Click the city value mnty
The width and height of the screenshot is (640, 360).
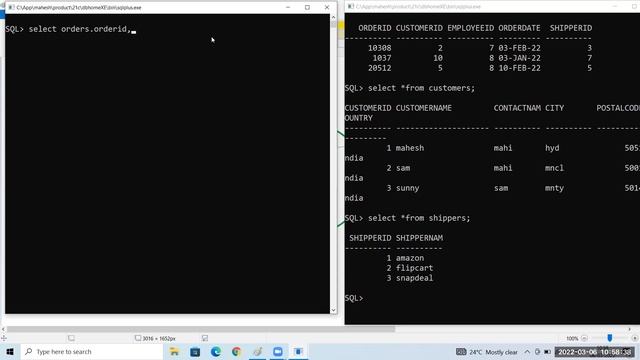pos(554,188)
